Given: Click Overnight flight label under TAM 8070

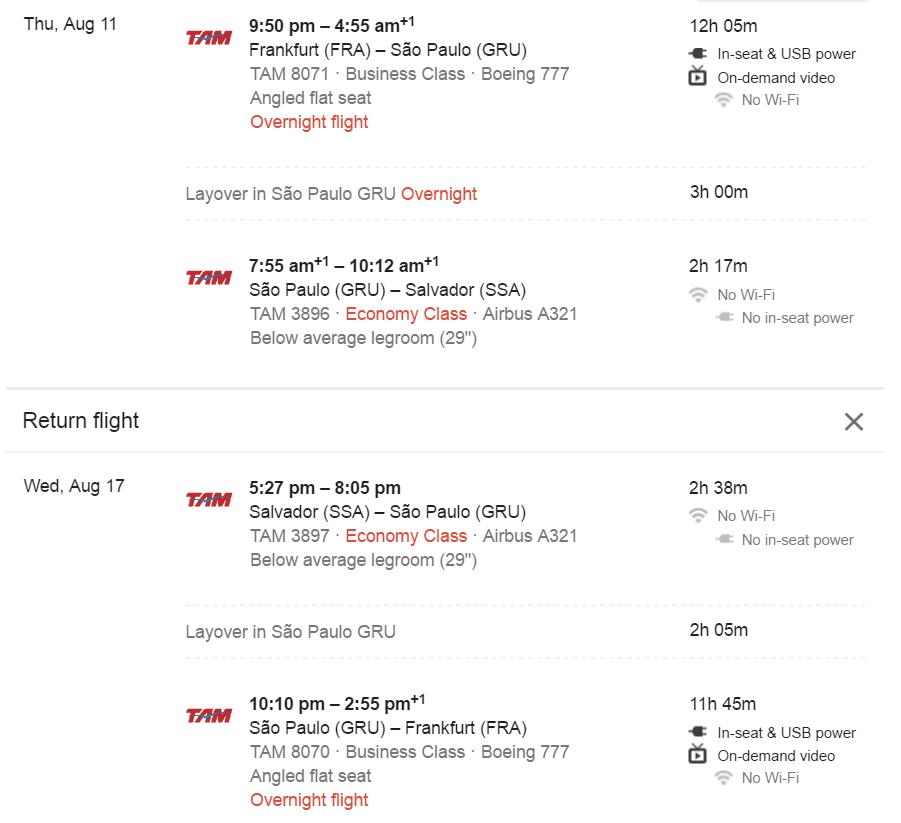Looking at the screenshot, I should coord(309,800).
